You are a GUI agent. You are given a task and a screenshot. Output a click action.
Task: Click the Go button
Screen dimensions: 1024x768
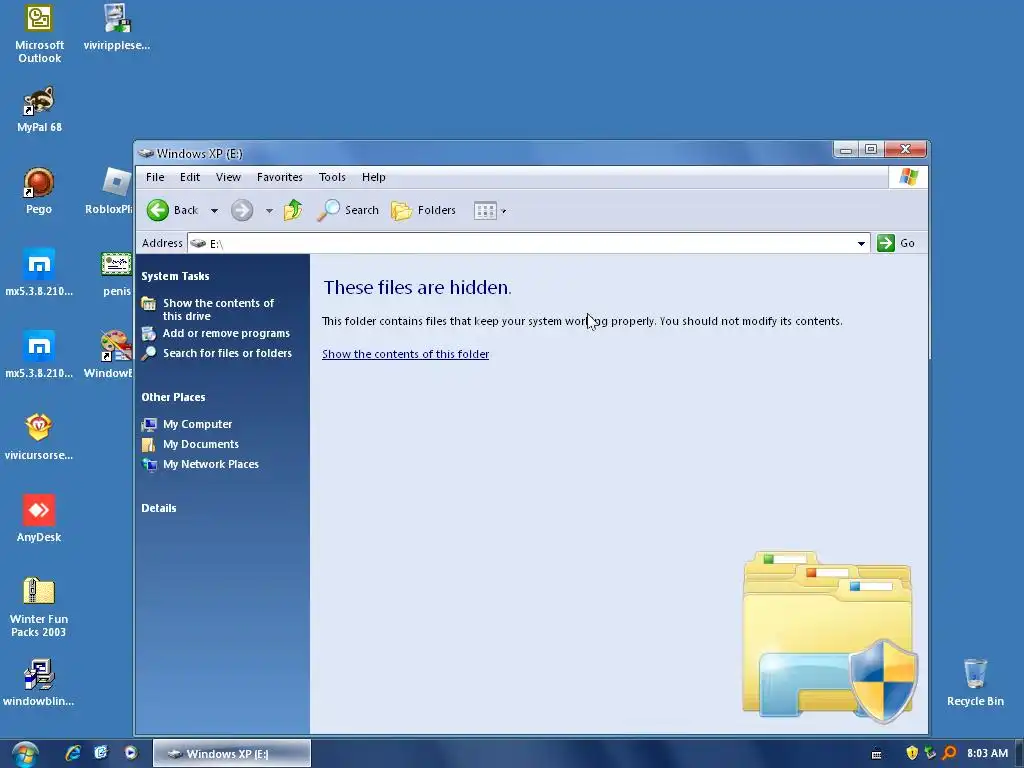click(896, 243)
